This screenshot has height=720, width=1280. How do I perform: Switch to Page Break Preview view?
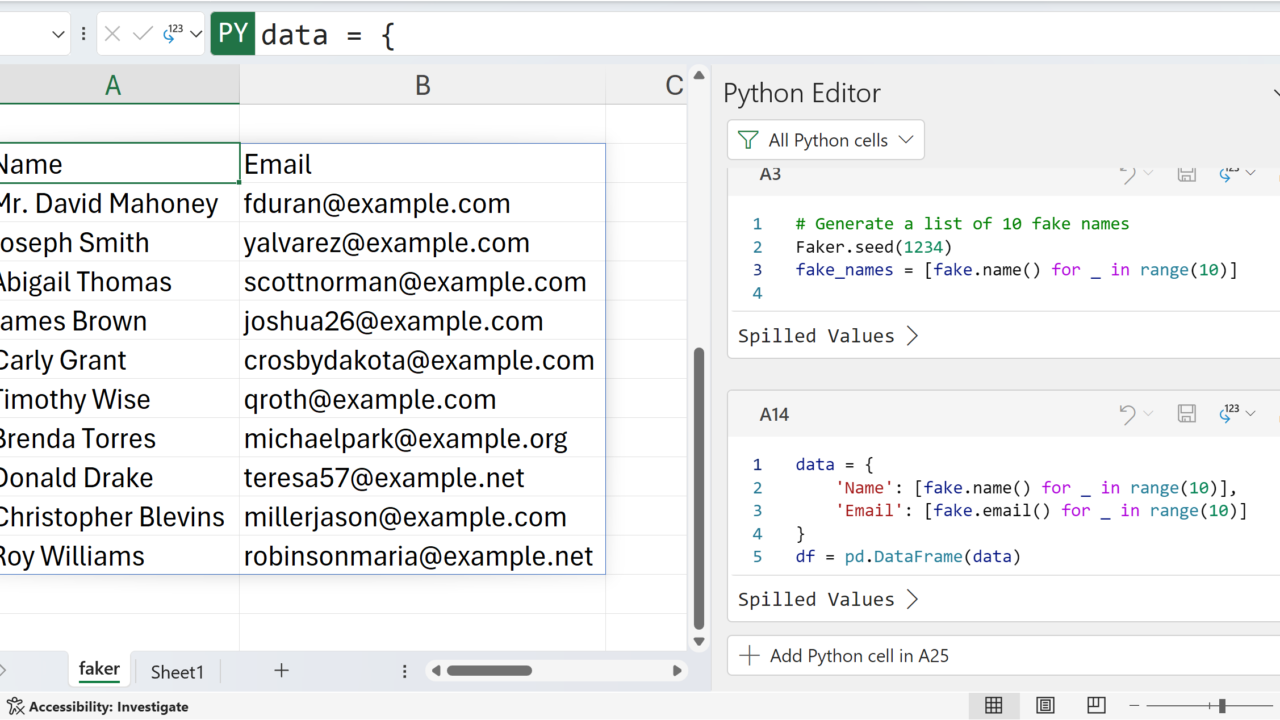tap(1096, 706)
